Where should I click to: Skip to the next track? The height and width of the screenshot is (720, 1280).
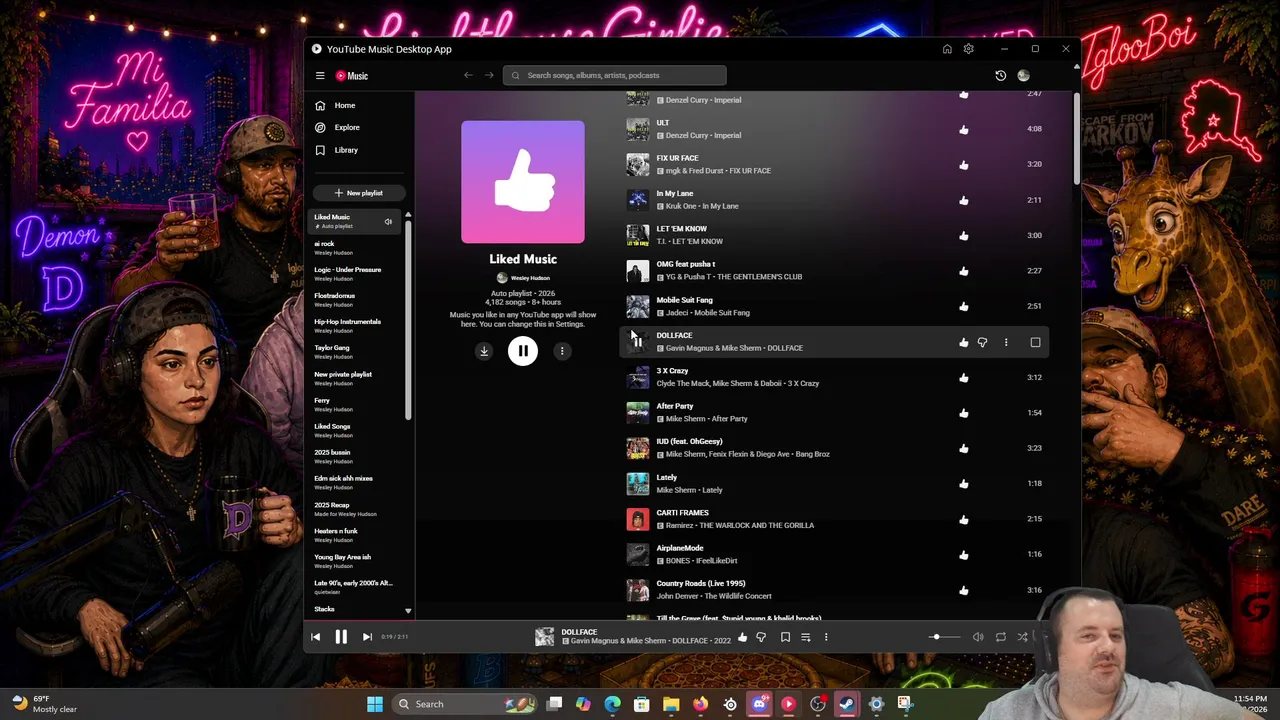(367, 637)
